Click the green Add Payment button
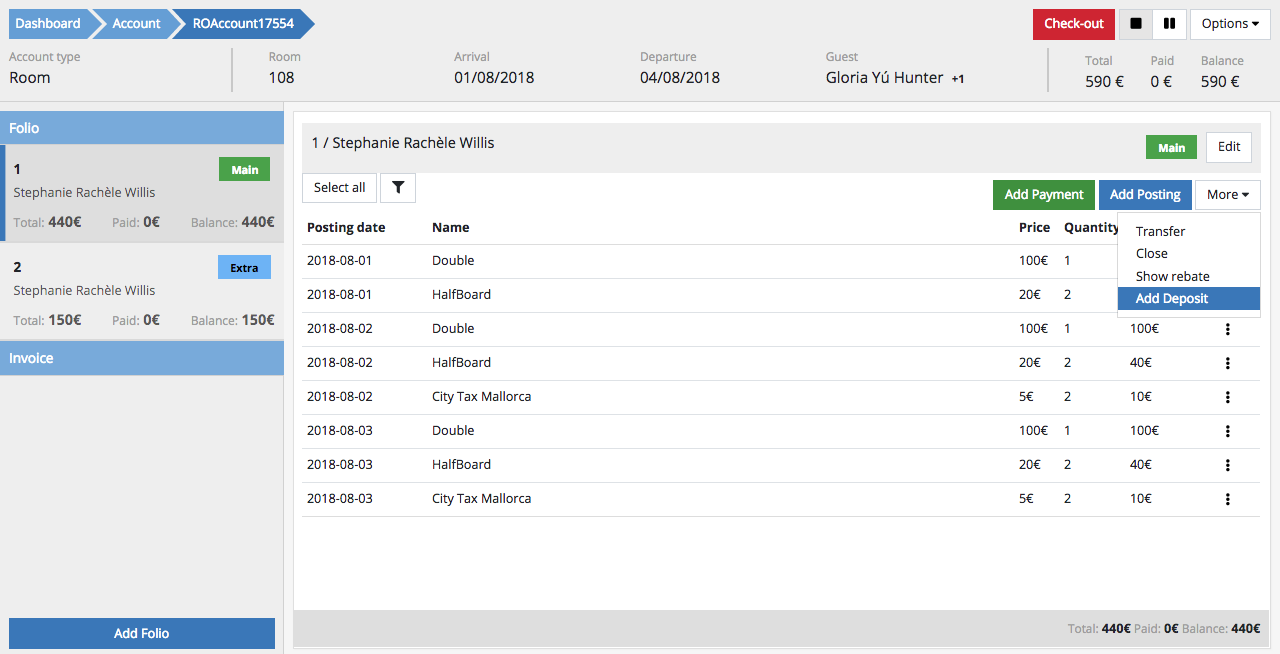This screenshot has height=654, width=1280. pyautogui.click(x=1044, y=195)
